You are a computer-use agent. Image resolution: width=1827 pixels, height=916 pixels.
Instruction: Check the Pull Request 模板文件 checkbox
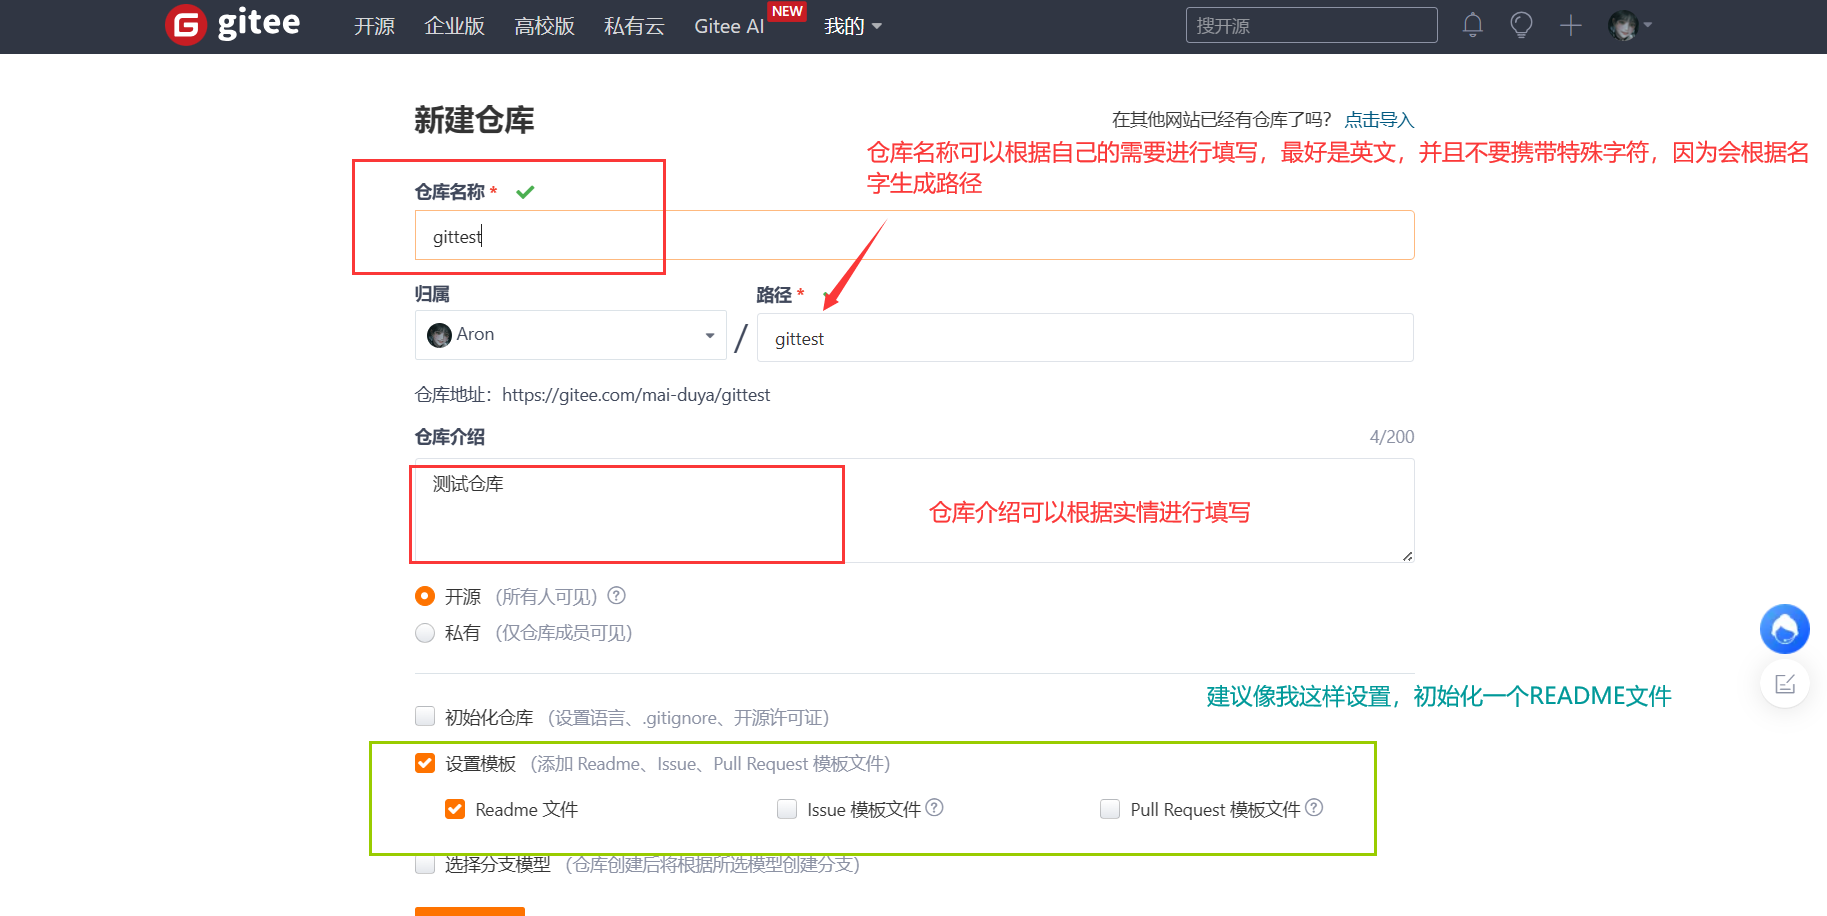coord(1110,809)
